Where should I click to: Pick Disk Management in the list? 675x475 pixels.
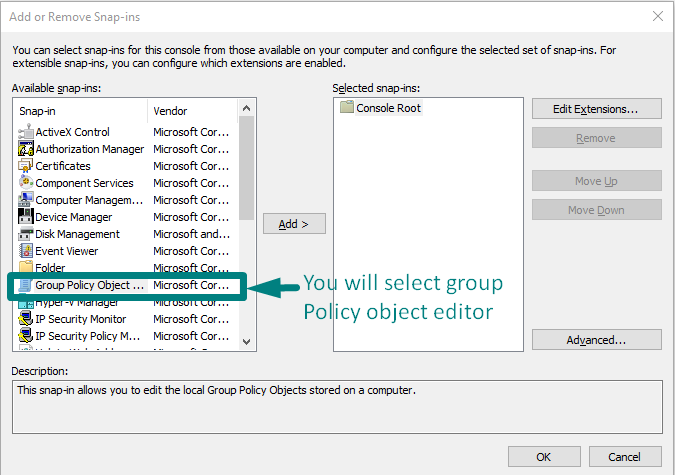click(x=77, y=234)
